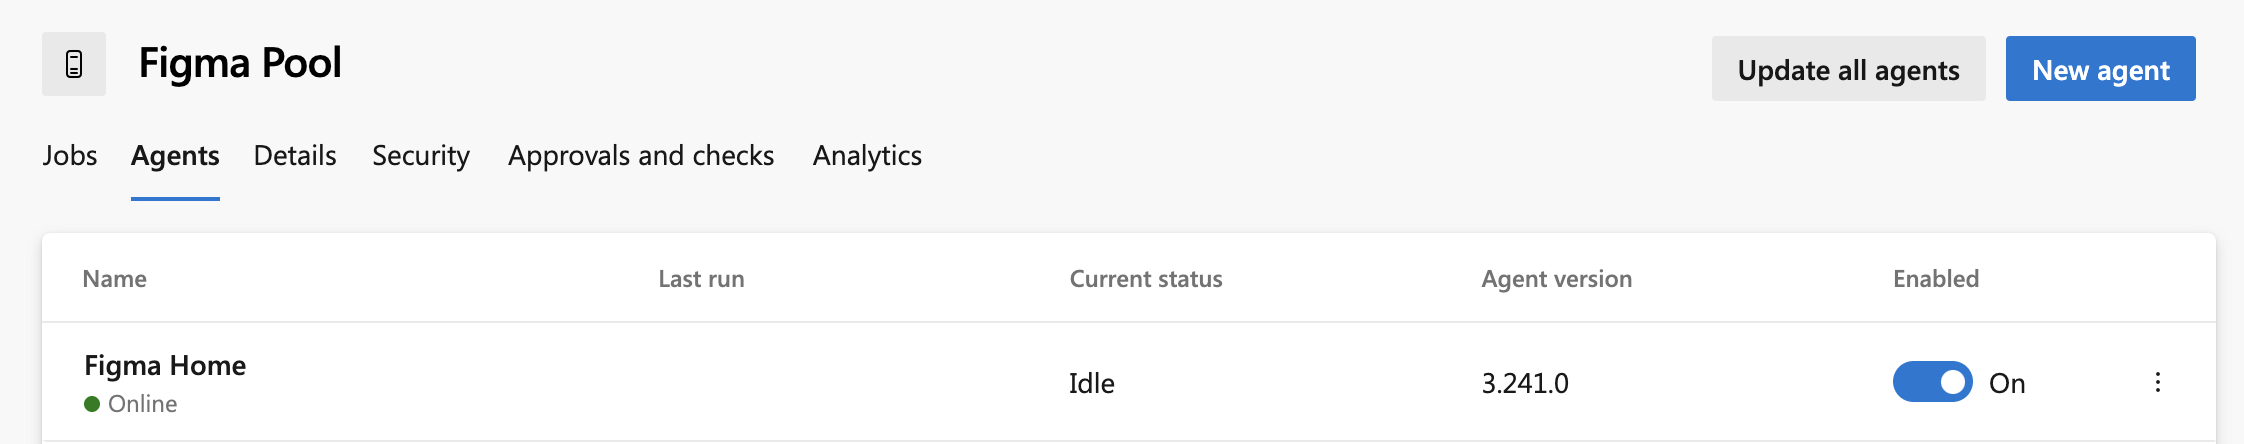Viewport: 2244px width, 444px height.
Task: Click the Agent version column header
Action: 1556,279
